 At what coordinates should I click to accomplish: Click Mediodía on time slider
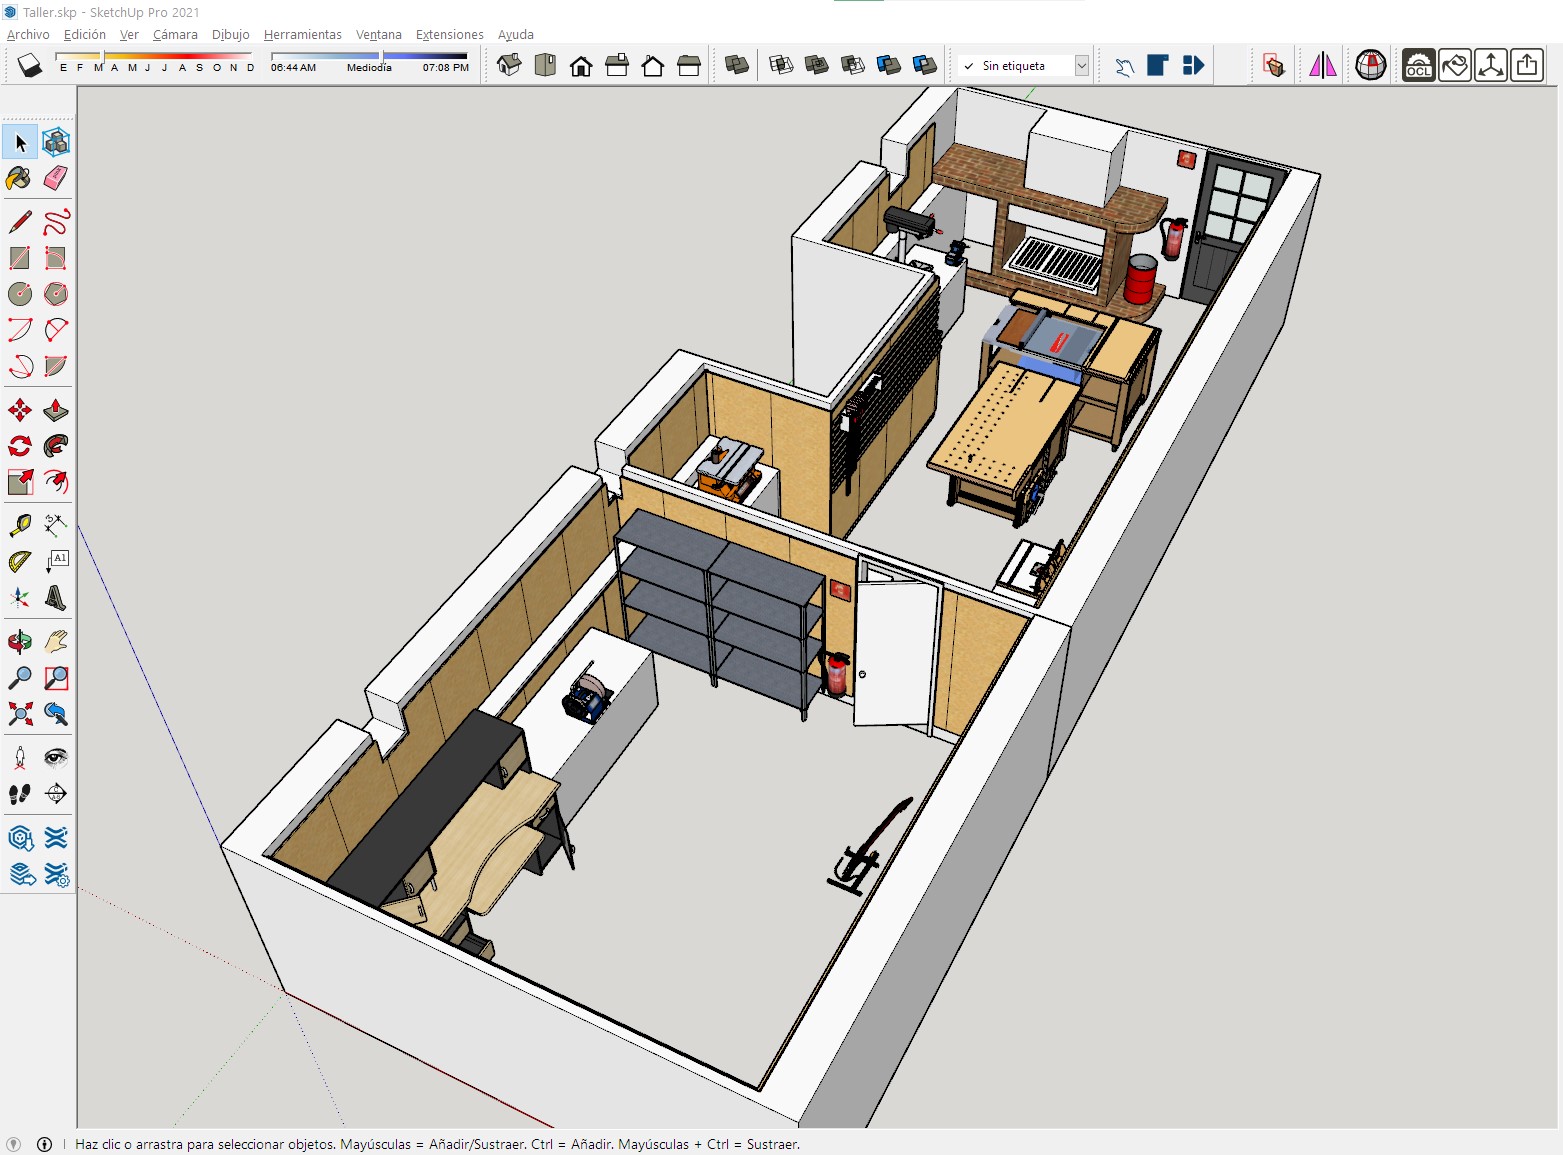[x=369, y=68]
